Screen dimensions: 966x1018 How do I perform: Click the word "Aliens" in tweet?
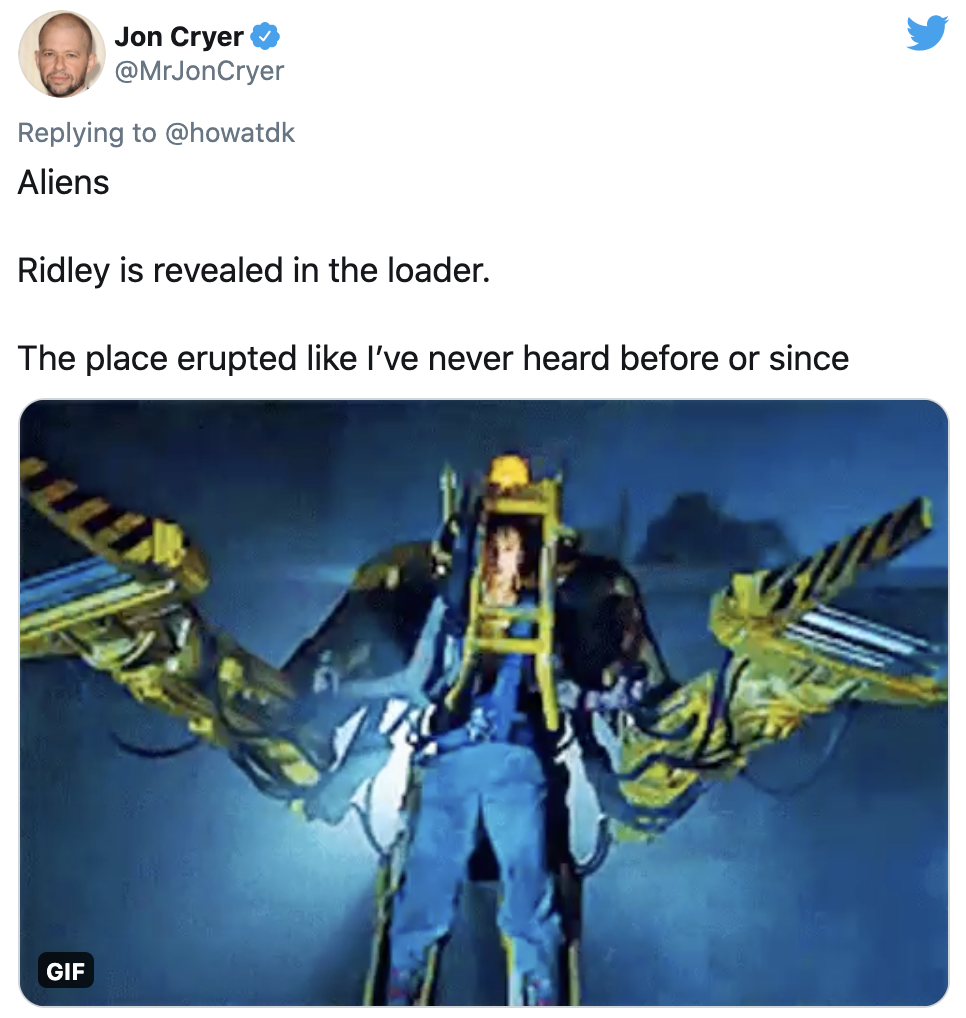64,182
